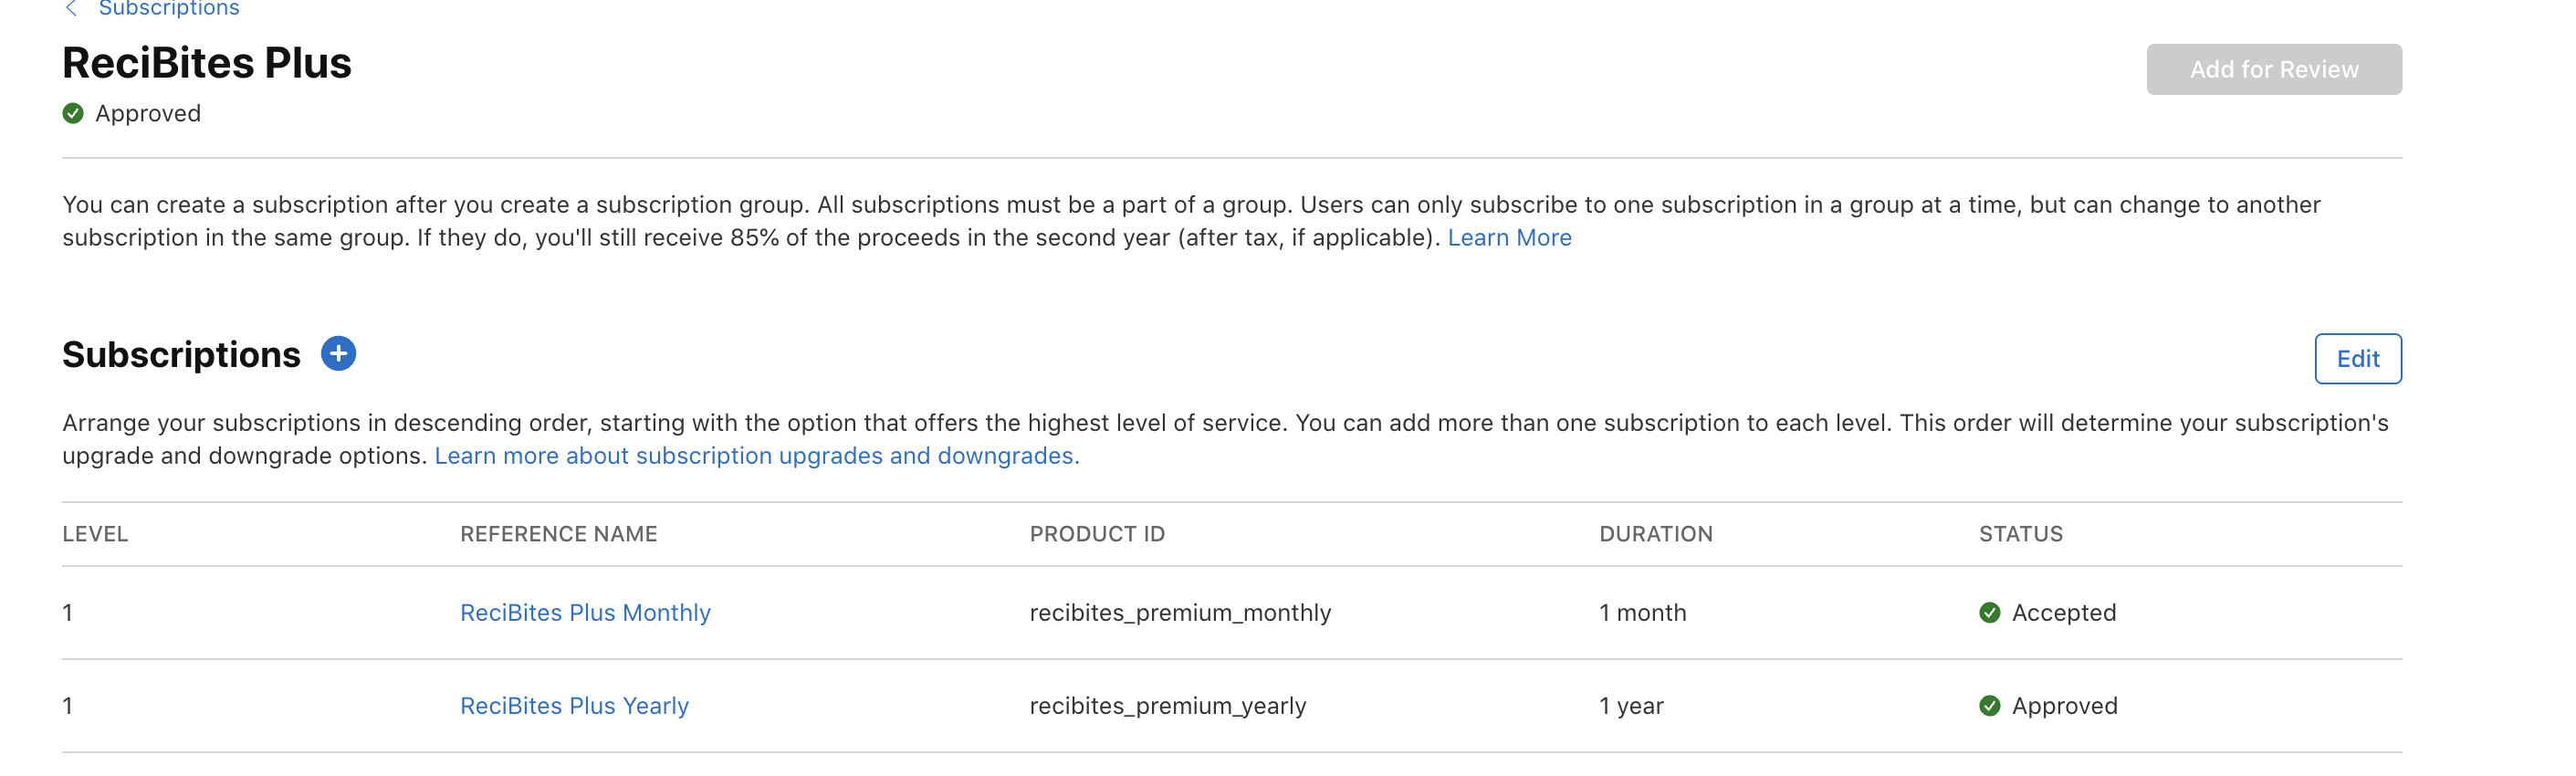This screenshot has width=2576, height=776.
Task: Click the Edit button for subscriptions
Action: [x=2357, y=359]
